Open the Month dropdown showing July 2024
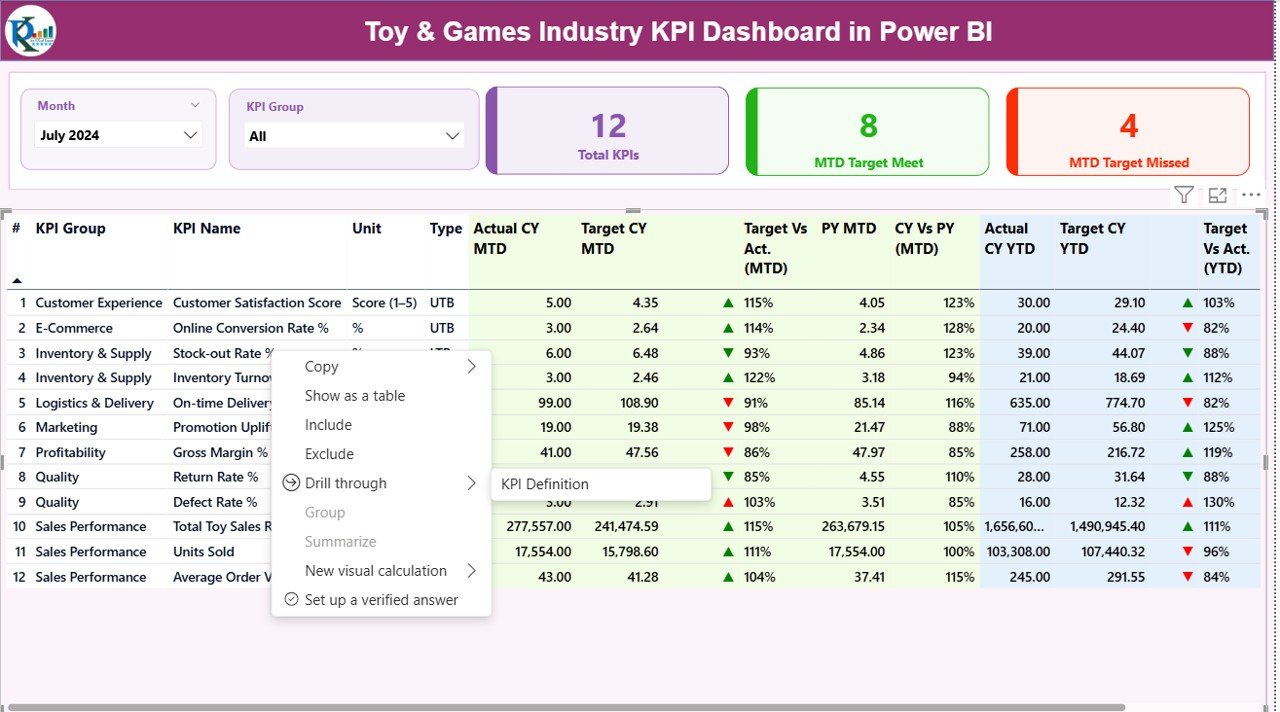Image resolution: width=1280 pixels, height=712 pixels. (x=117, y=134)
